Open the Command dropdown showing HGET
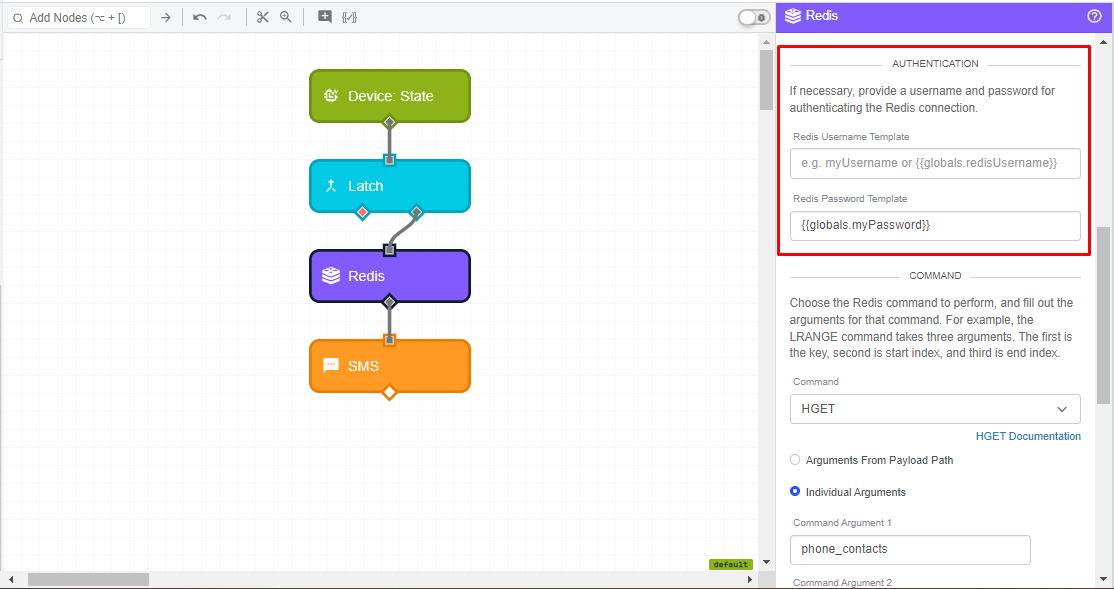The height and width of the screenshot is (589, 1114). point(935,409)
